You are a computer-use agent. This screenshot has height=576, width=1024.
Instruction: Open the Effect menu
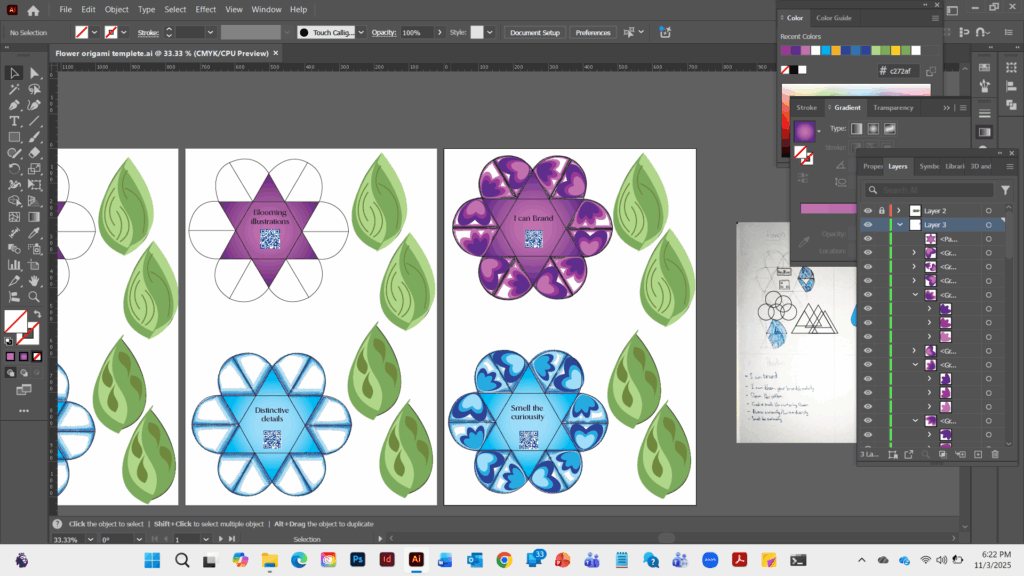[206, 9]
